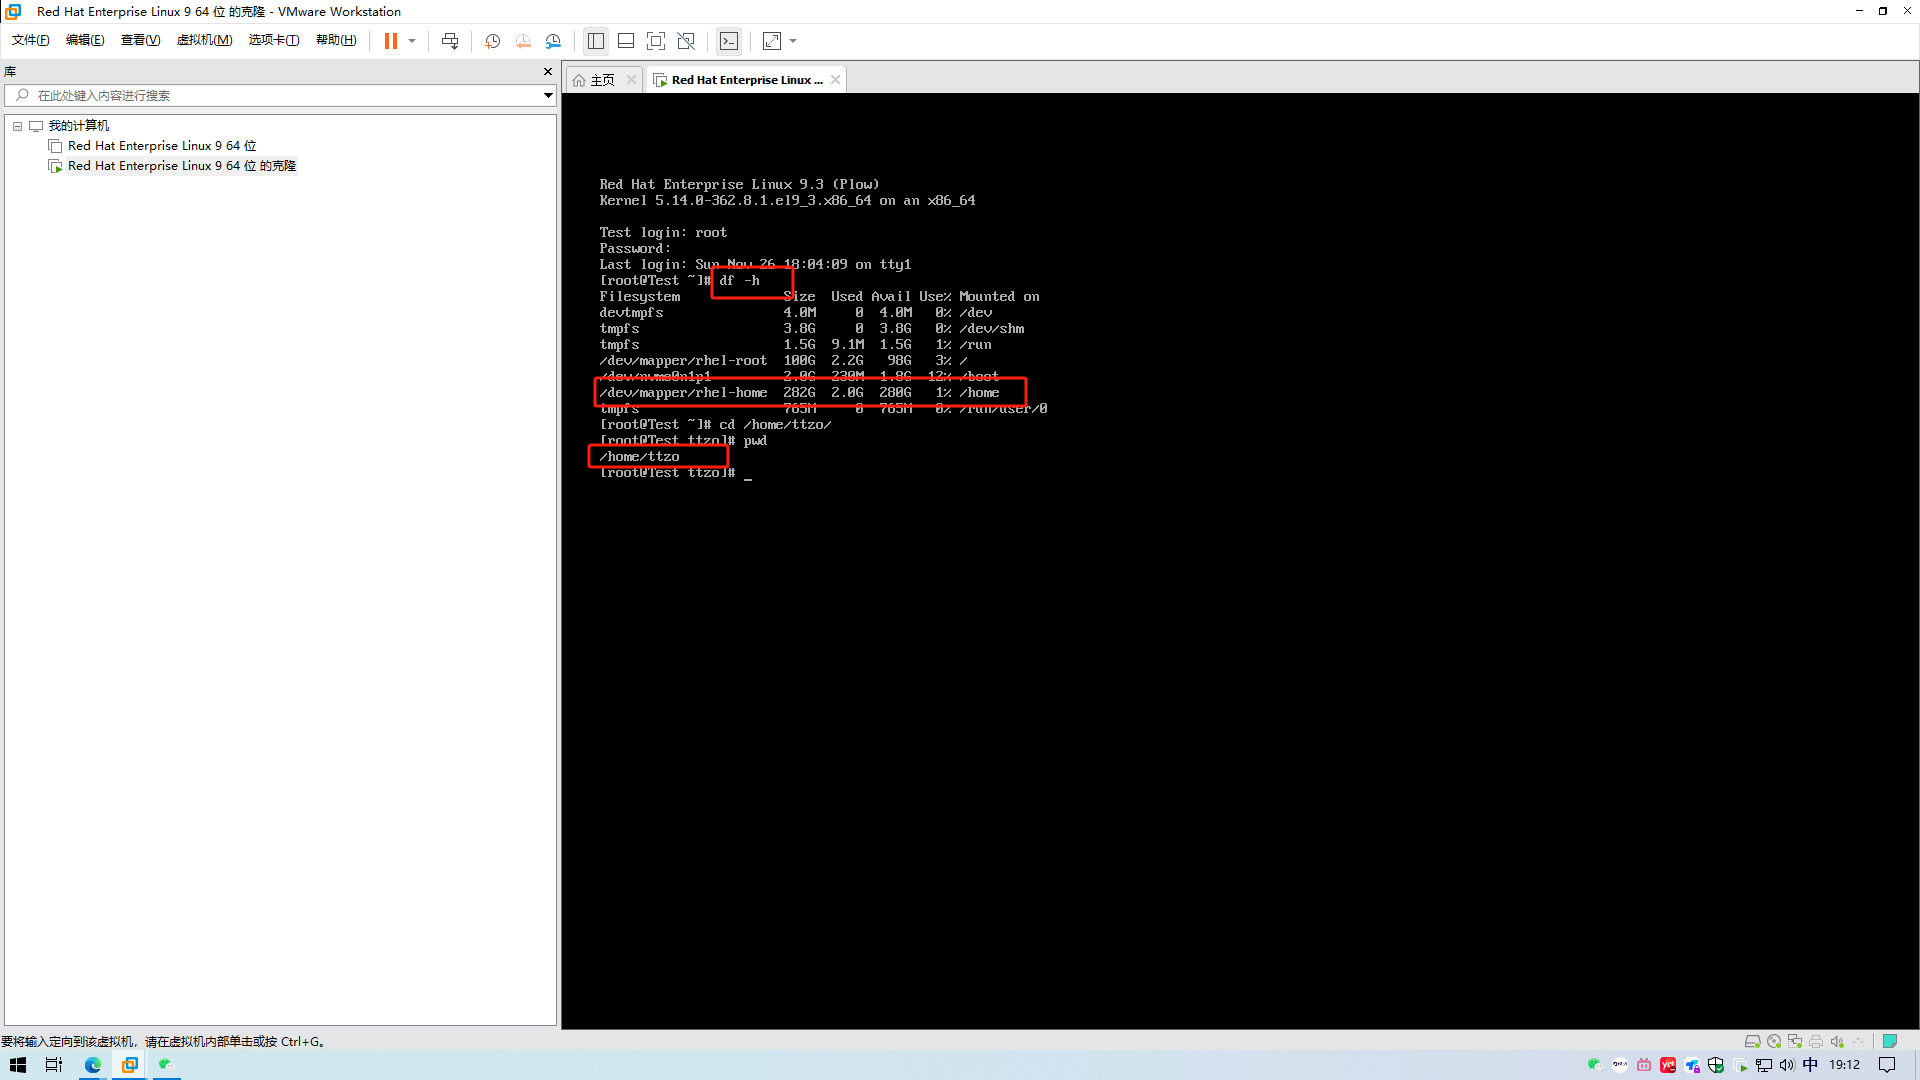This screenshot has height=1080, width=1920.
Task: Open the stretch display dropdown arrow
Action: [793, 41]
